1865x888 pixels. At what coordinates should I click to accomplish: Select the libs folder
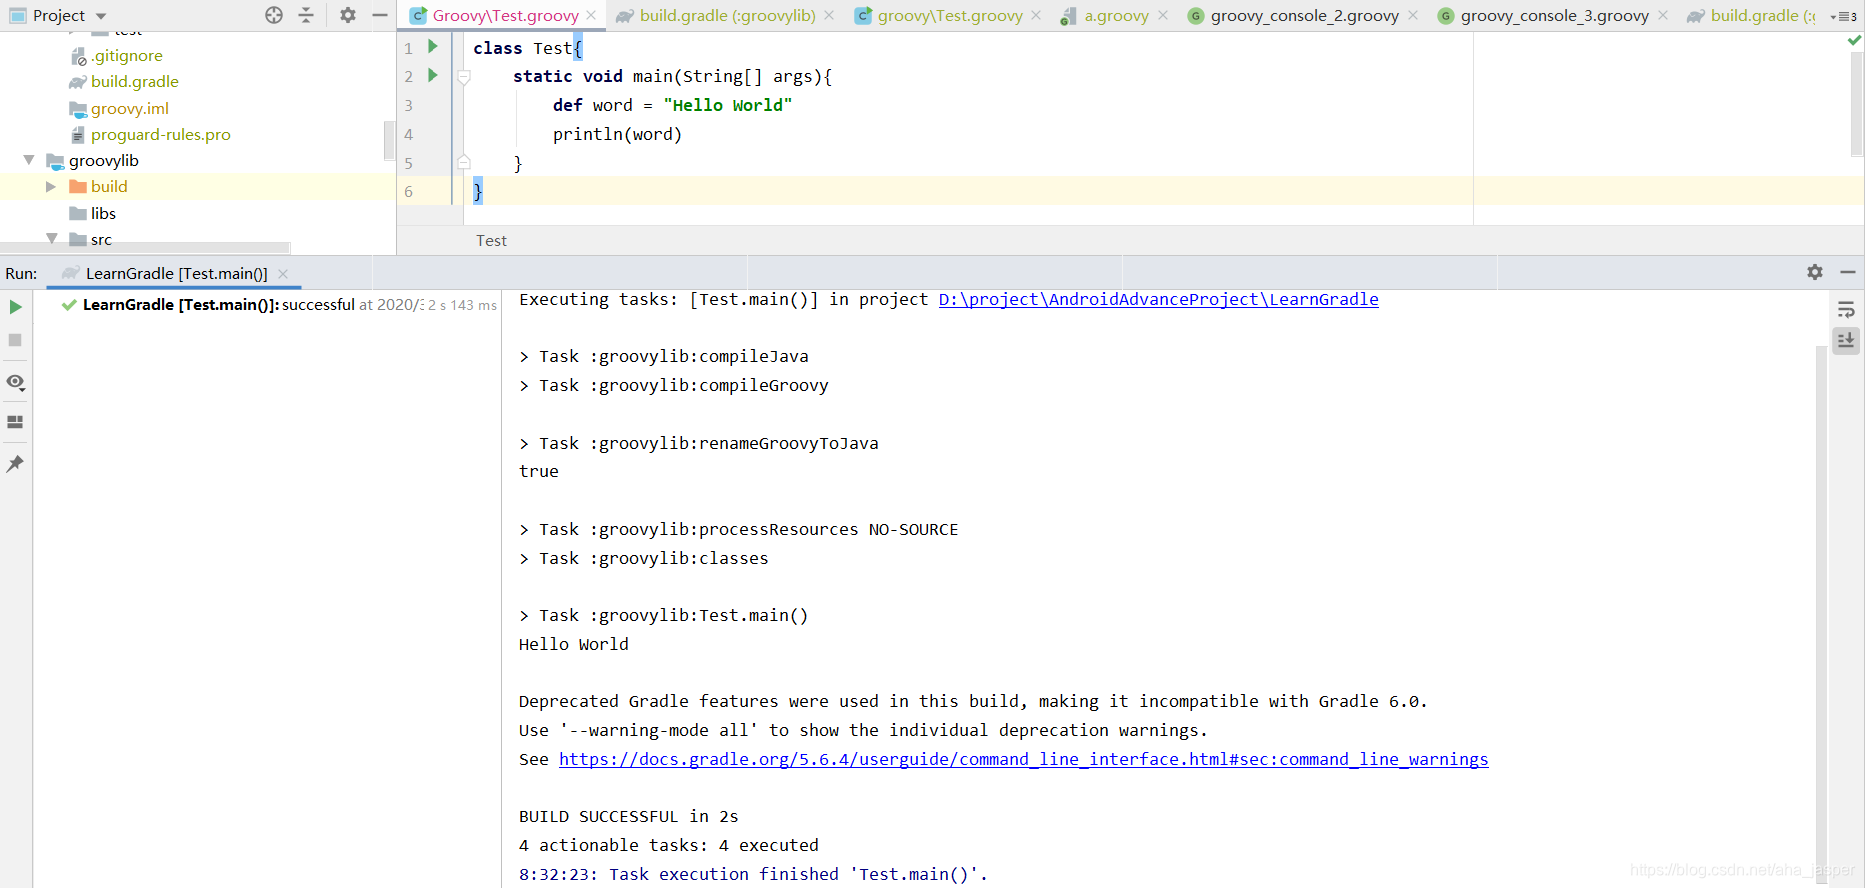[92, 213]
